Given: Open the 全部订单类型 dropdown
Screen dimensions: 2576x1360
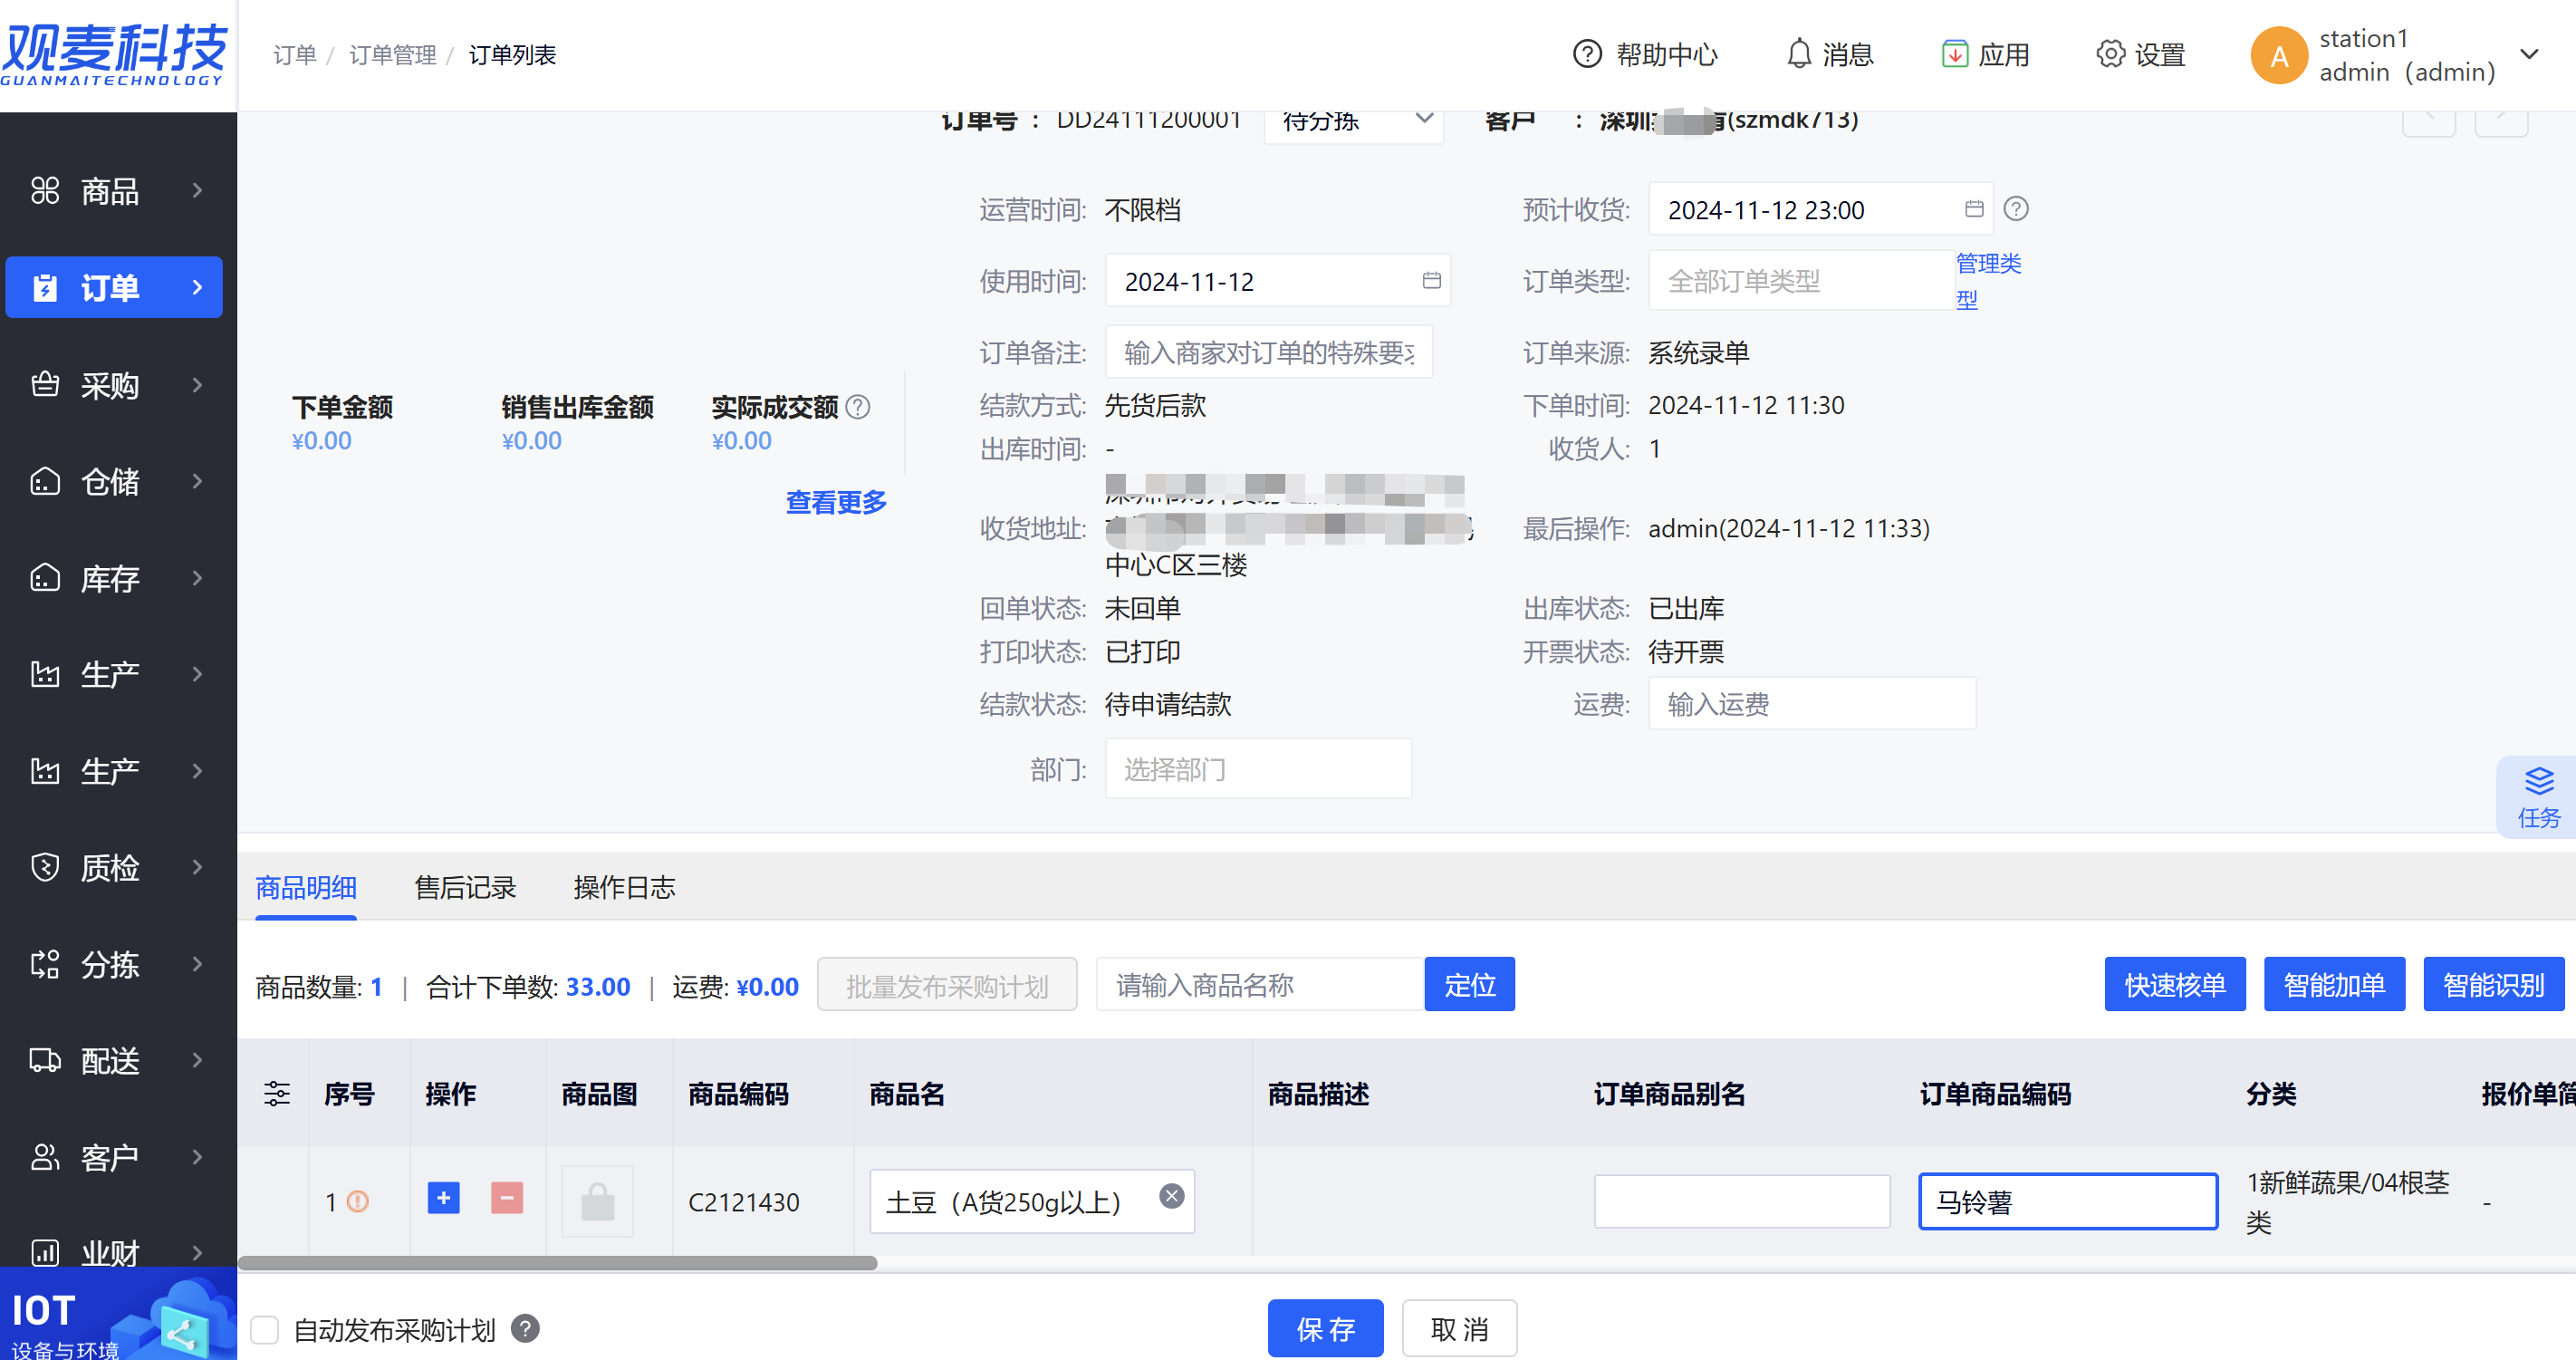Looking at the screenshot, I should (1801, 281).
